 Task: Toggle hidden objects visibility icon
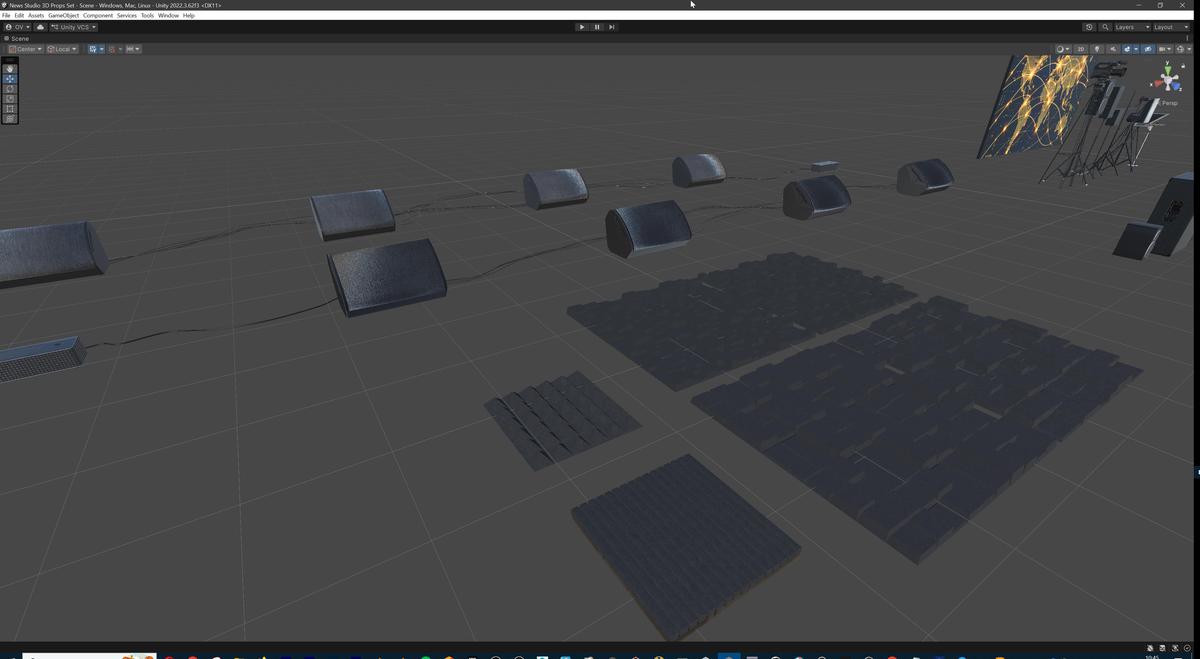tap(1148, 49)
